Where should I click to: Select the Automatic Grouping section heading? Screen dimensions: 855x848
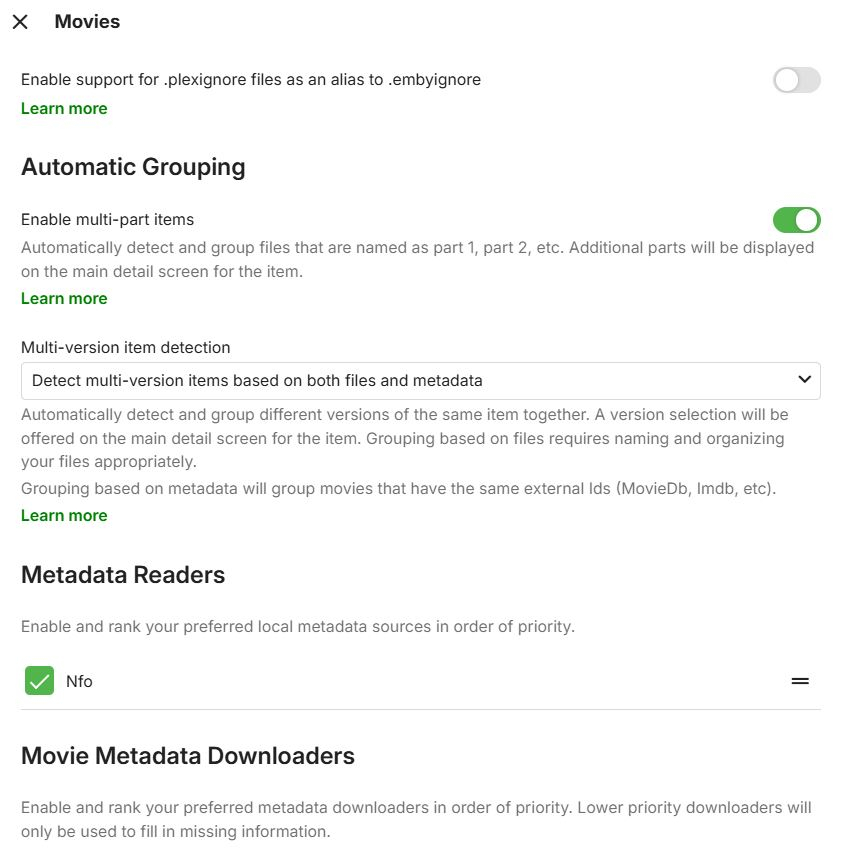tap(133, 166)
